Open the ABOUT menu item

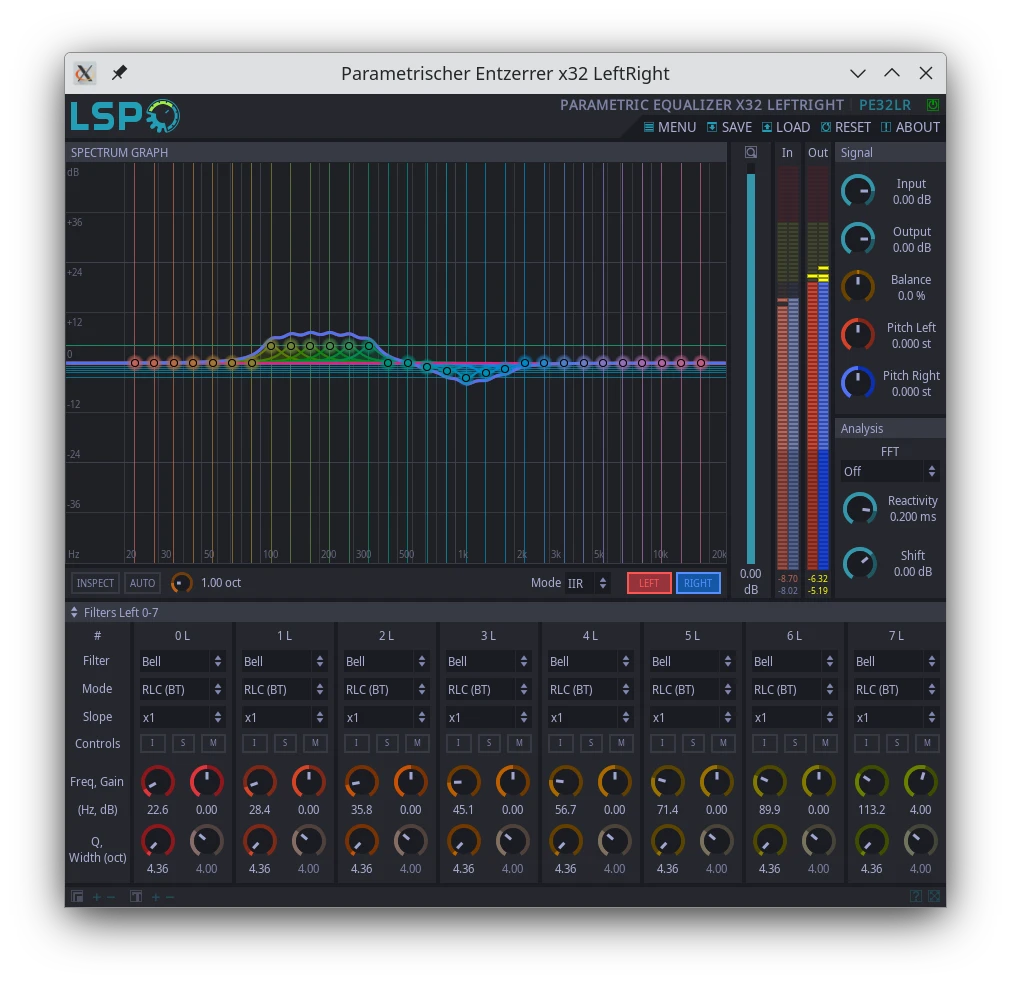(910, 127)
